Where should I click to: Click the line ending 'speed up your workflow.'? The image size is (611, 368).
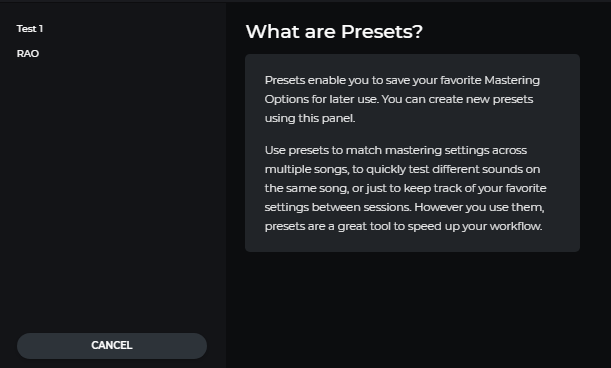404,226
